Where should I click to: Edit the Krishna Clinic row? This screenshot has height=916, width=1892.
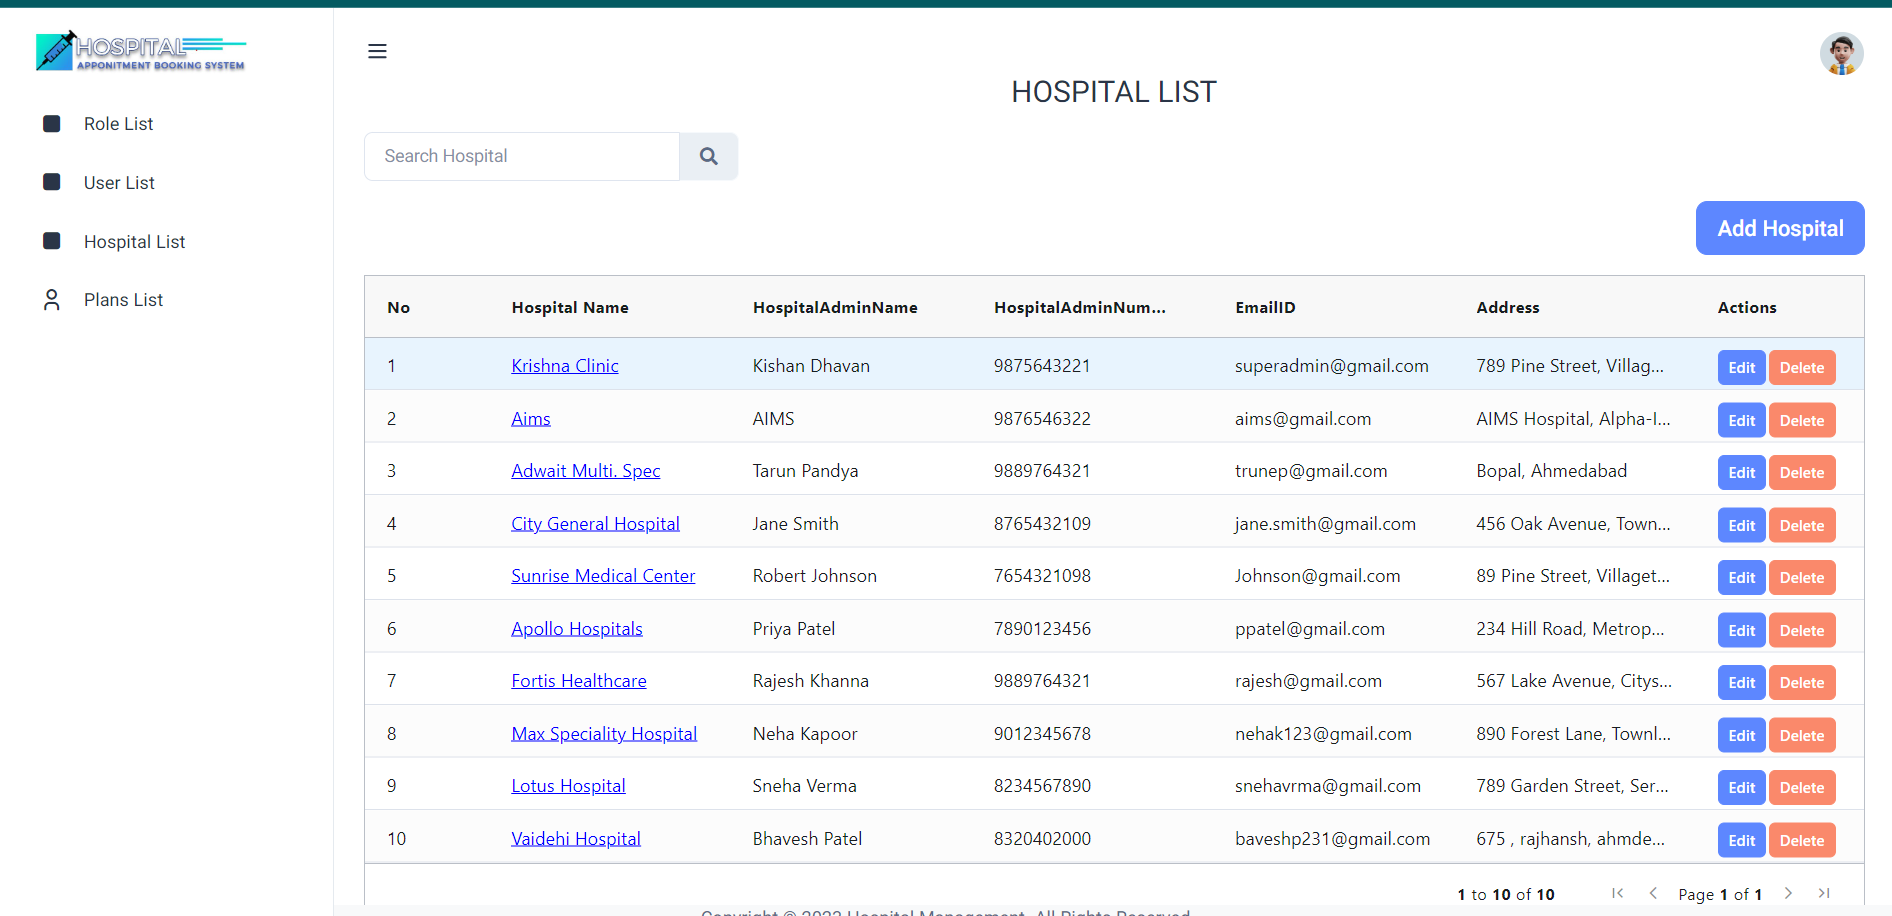(x=1741, y=368)
